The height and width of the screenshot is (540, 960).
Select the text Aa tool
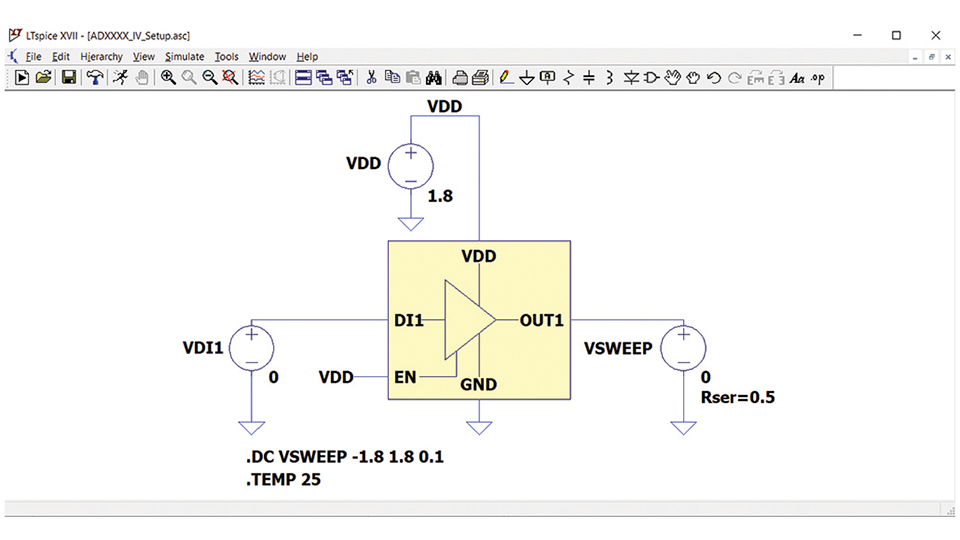(797, 78)
